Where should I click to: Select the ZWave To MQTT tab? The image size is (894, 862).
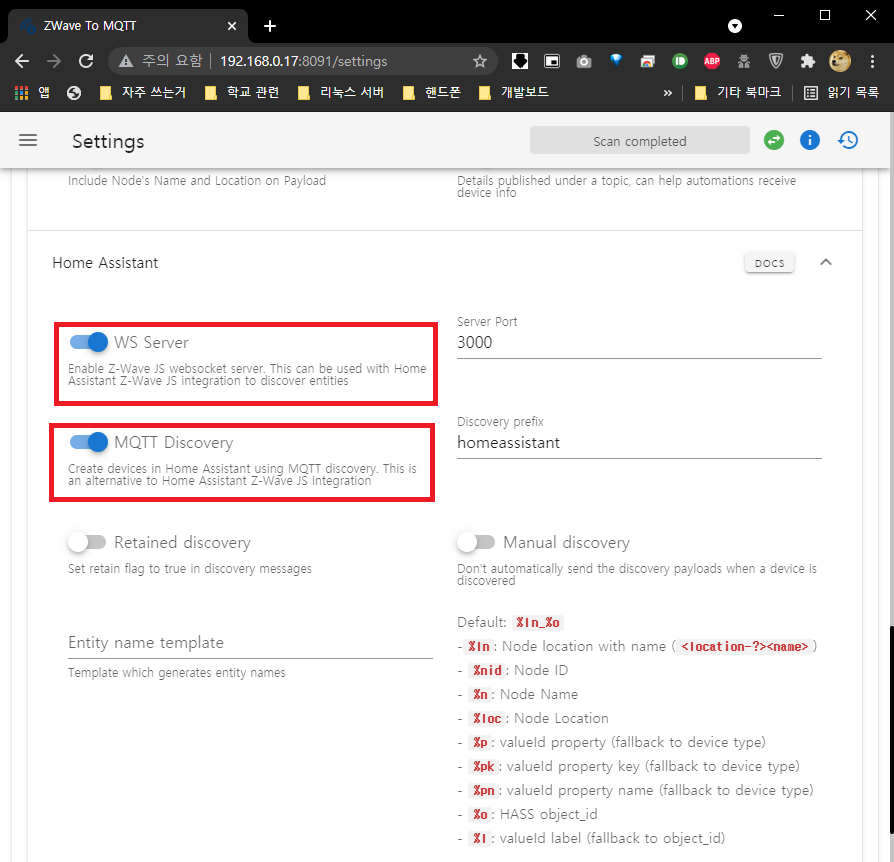[x=128, y=26]
